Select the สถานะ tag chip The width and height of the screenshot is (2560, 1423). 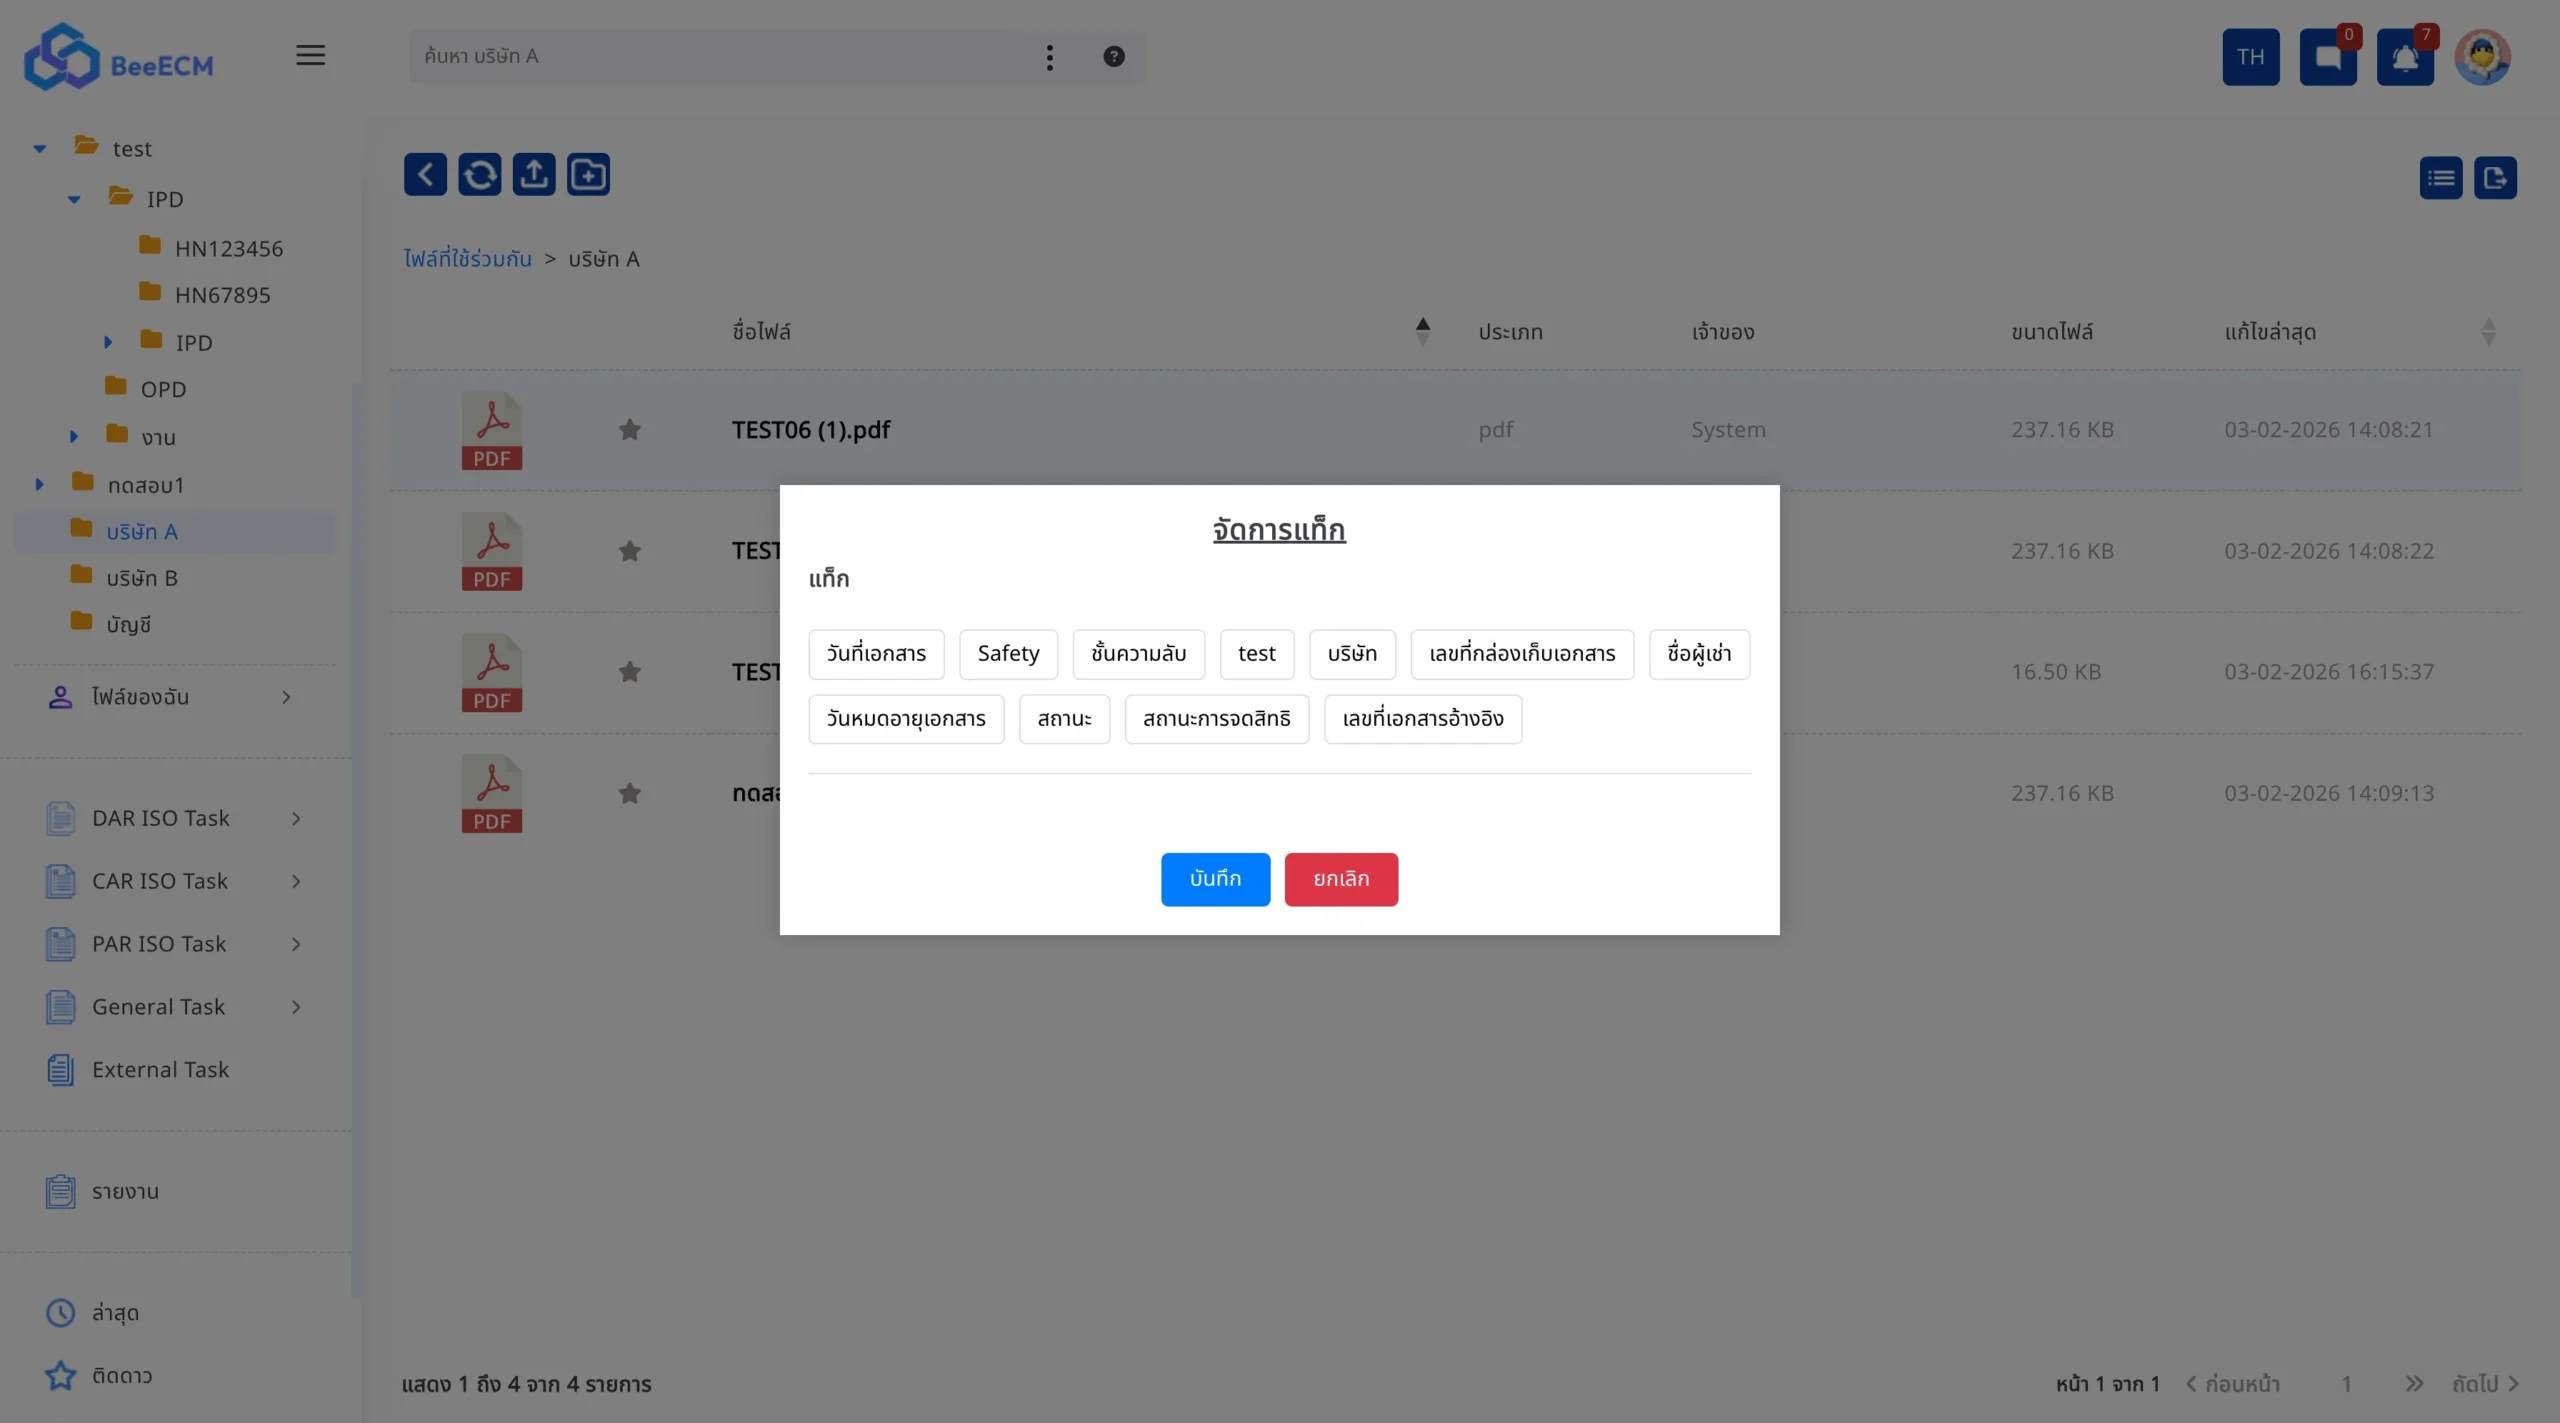point(1063,719)
